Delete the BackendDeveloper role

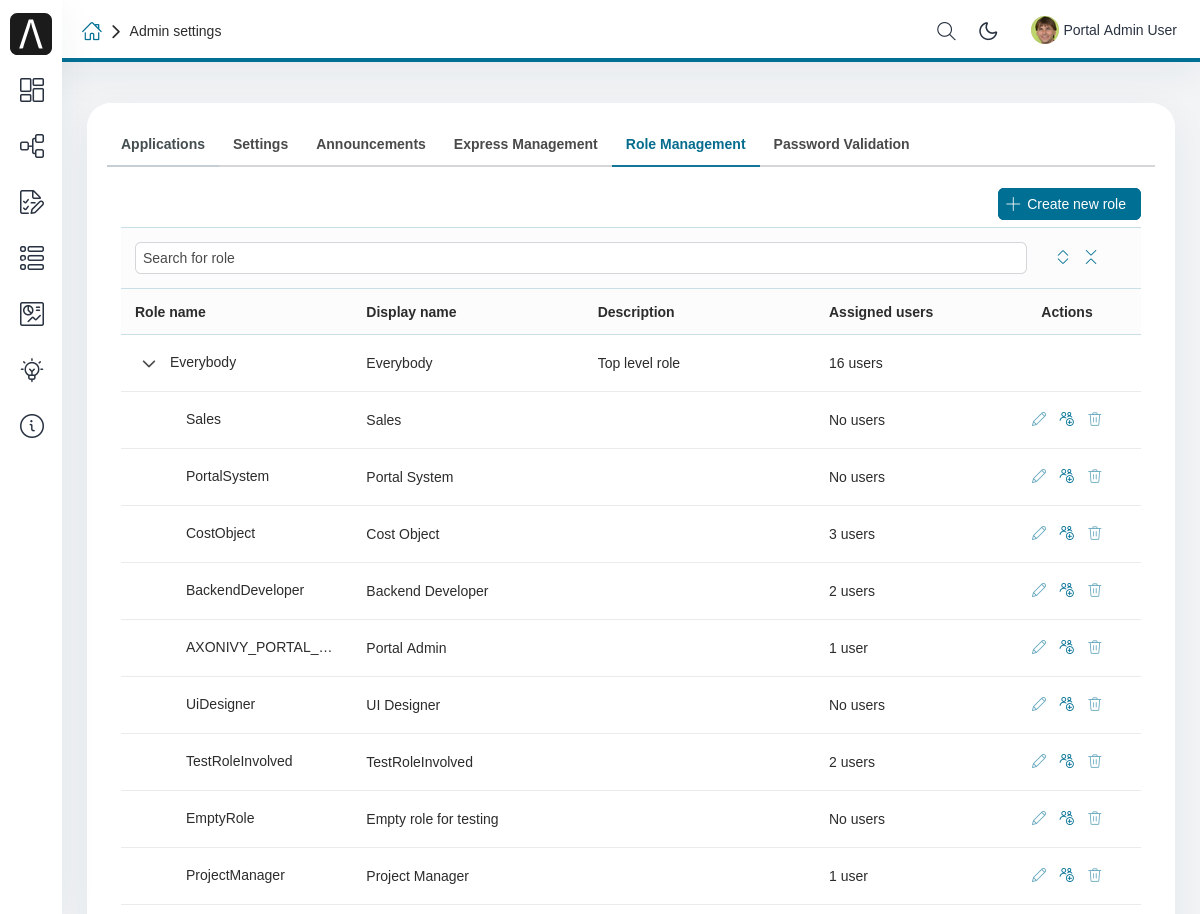point(1095,590)
